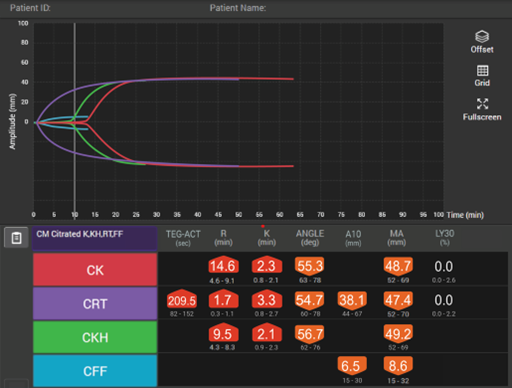
Task: Click the TEG-ACT column header
Action: 183,238
